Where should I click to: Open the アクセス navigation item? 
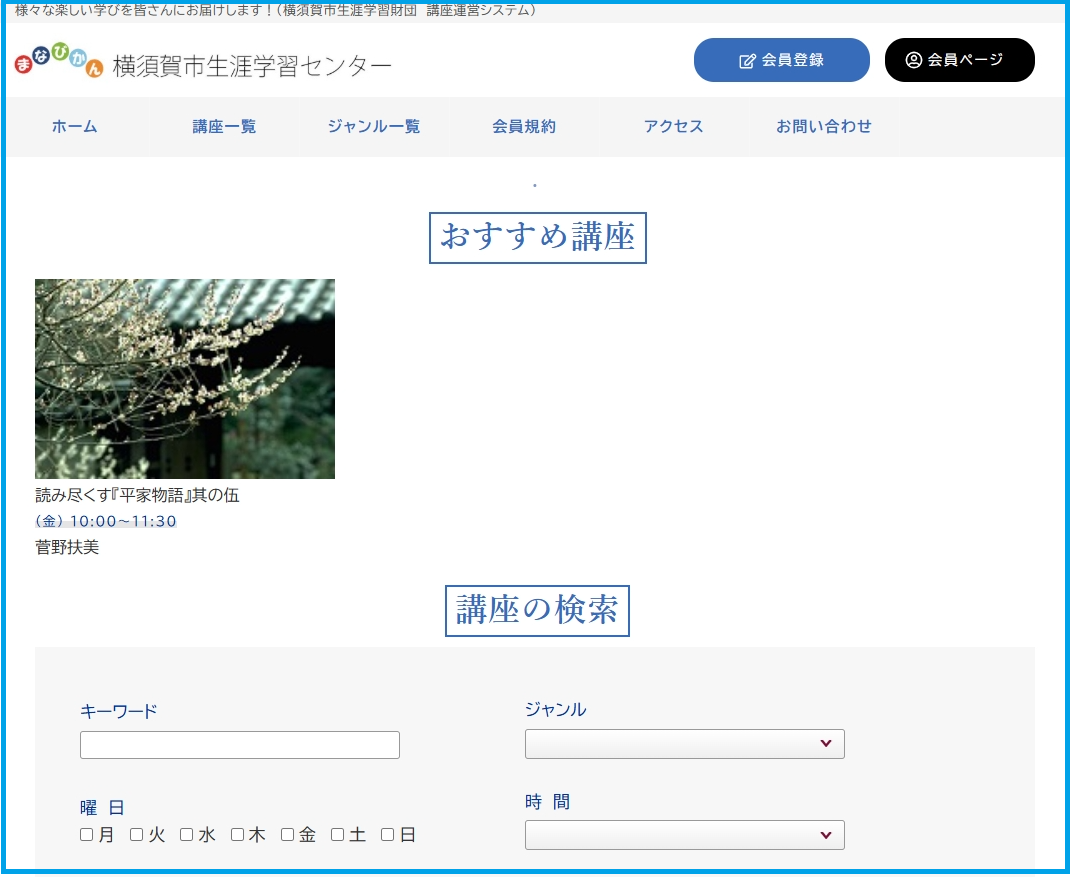(x=673, y=127)
